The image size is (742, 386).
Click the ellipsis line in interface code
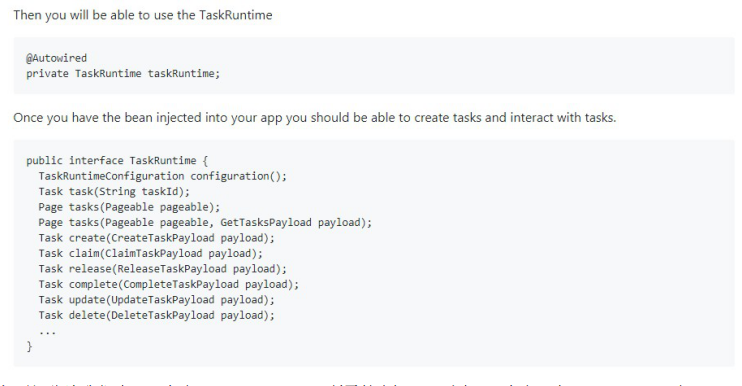point(47,333)
